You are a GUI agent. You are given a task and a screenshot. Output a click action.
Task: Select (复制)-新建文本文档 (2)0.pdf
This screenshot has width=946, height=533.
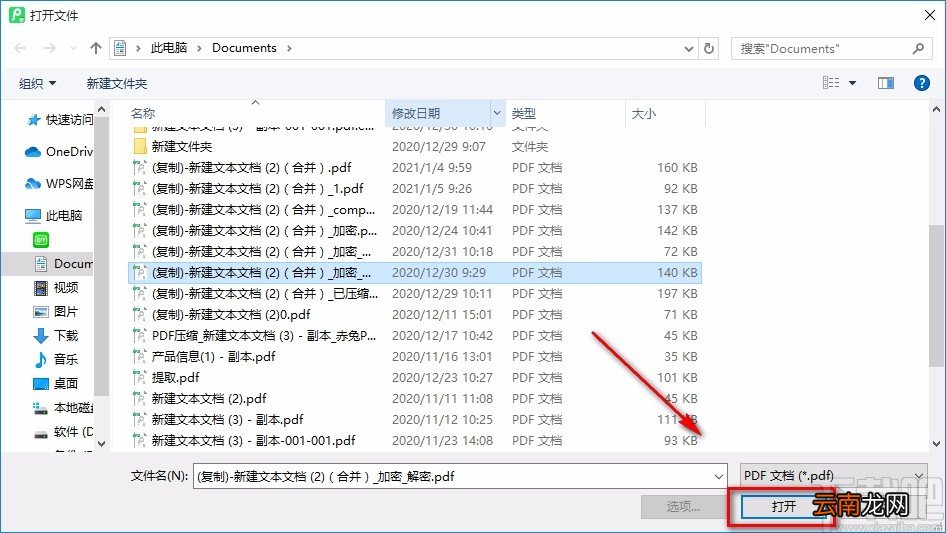415,314
